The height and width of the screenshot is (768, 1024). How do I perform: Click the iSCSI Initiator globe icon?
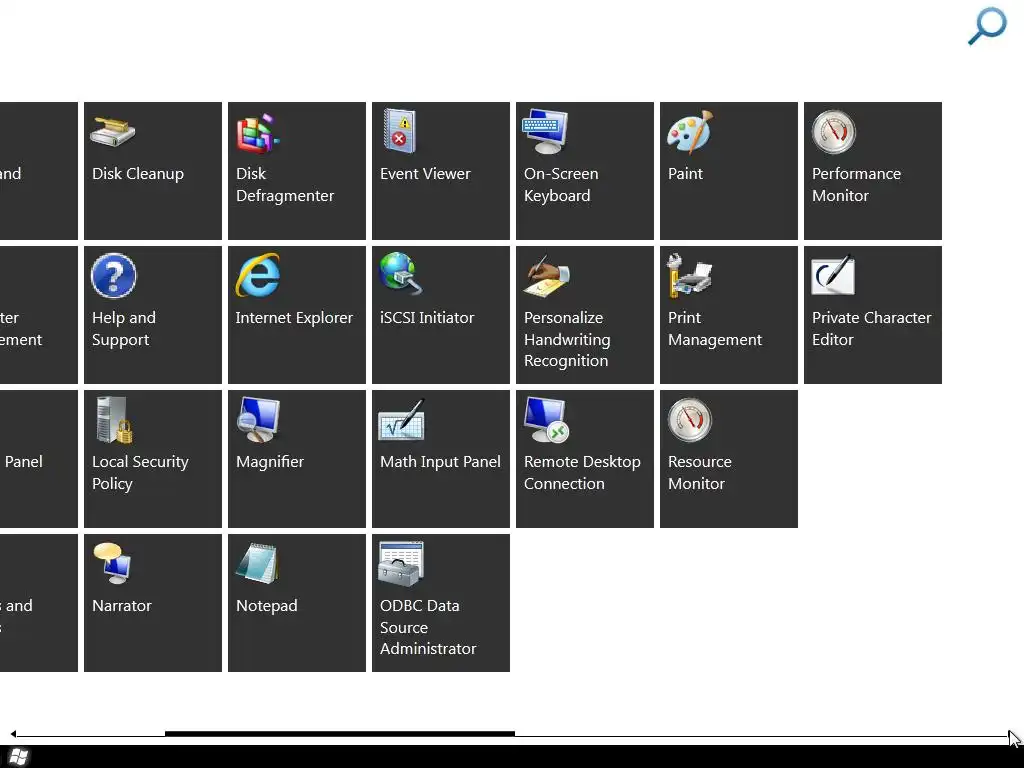401,274
